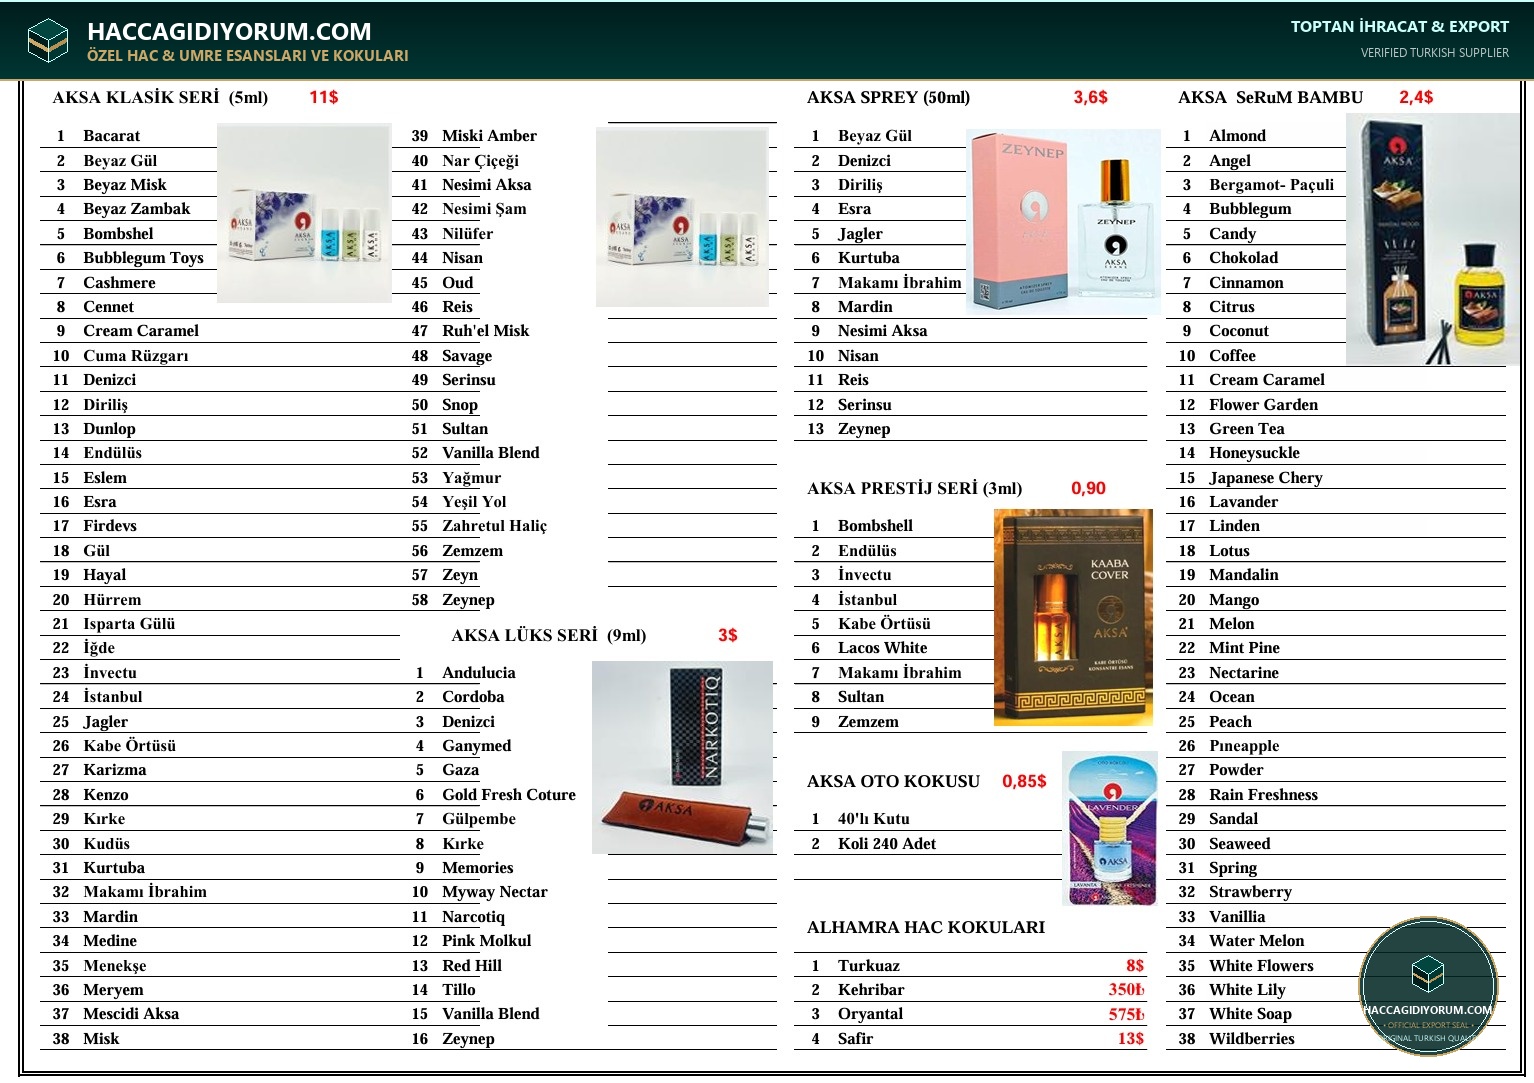Open the lavender car fragrance product image
This screenshot has height=1083, width=1534.
pos(1111,829)
